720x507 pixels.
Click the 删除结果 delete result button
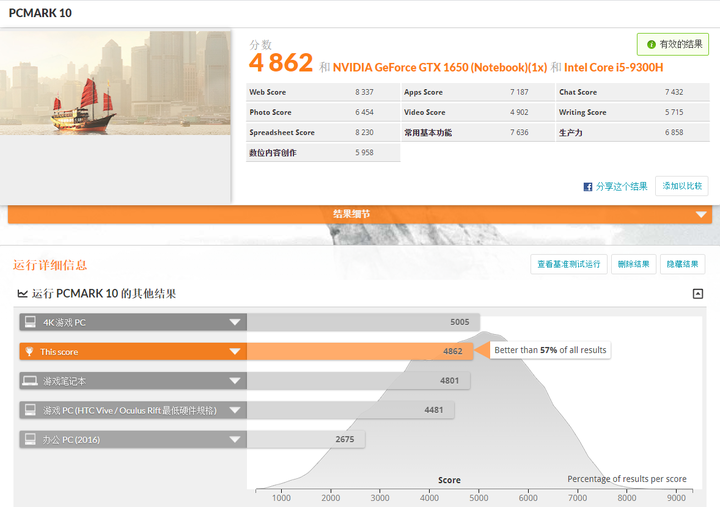[x=634, y=264]
